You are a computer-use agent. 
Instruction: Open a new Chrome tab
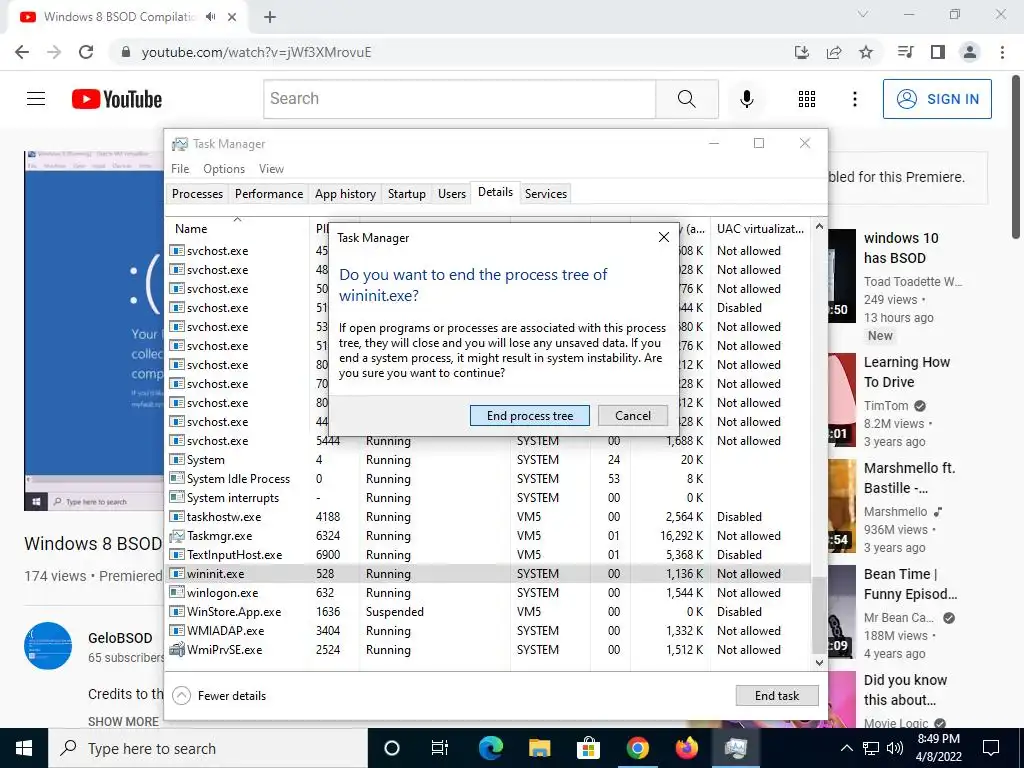(270, 17)
